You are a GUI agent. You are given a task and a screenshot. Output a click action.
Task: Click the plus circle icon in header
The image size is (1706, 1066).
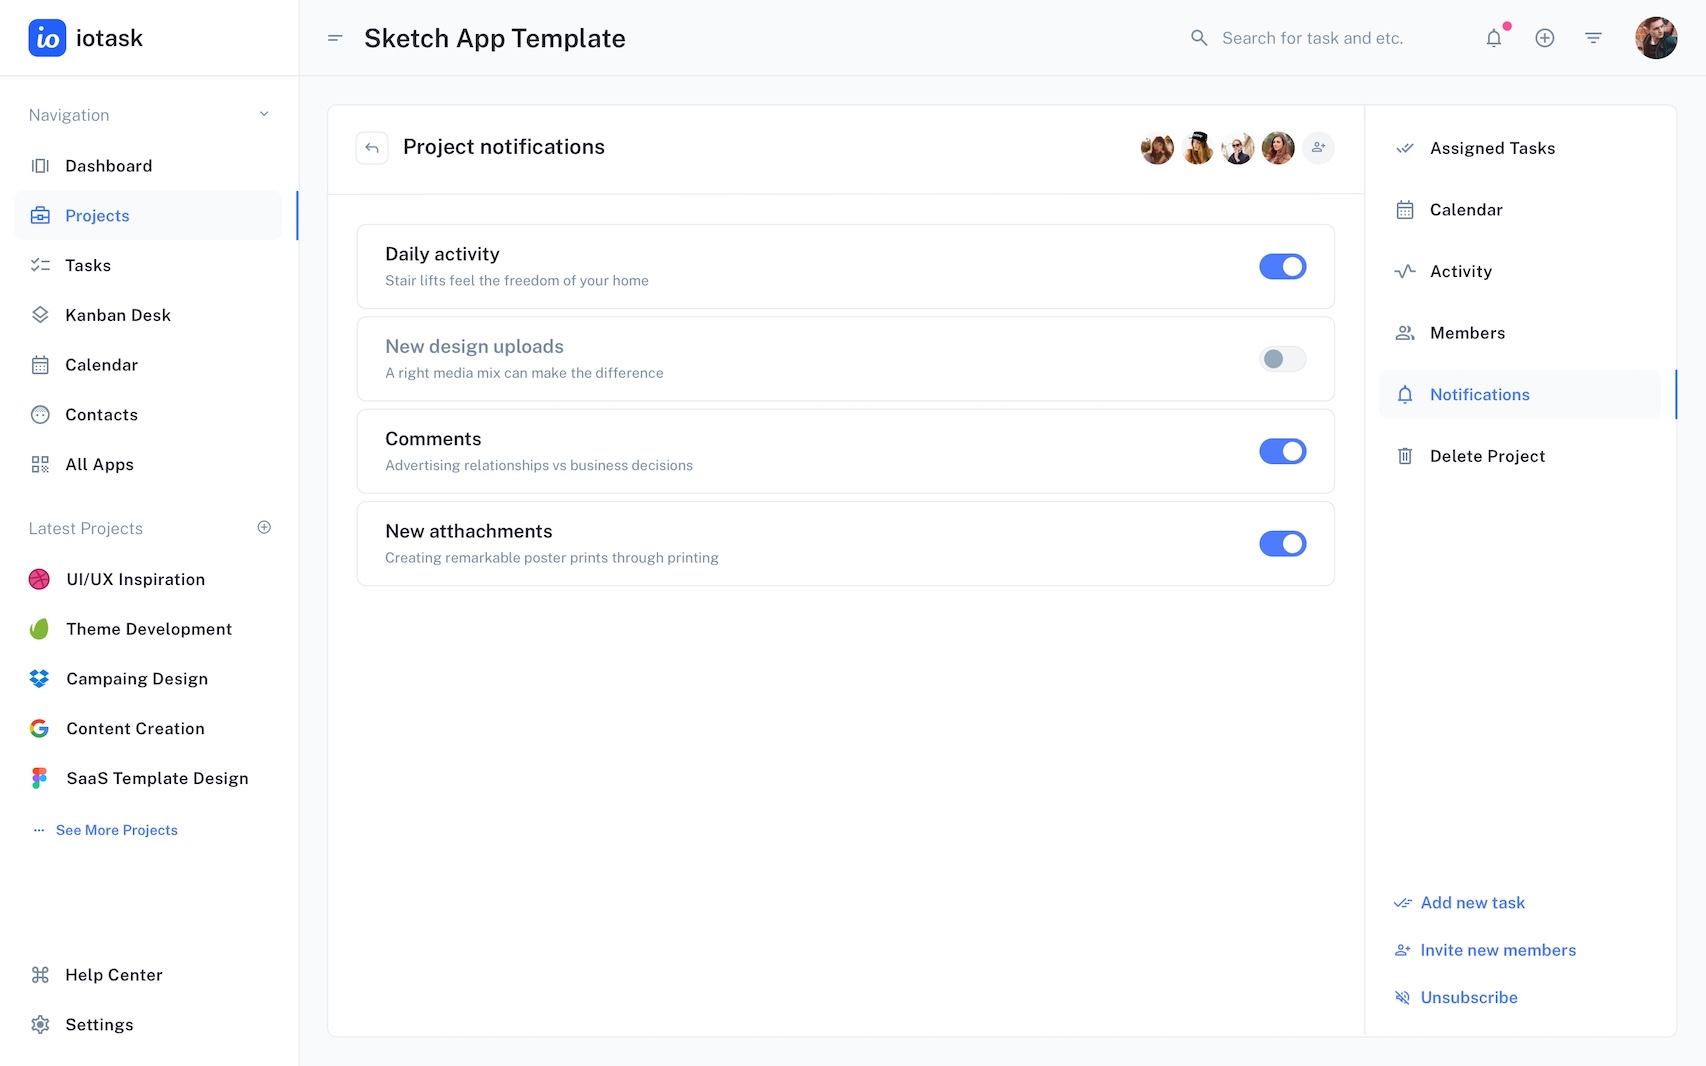click(x=1544, y=38)
